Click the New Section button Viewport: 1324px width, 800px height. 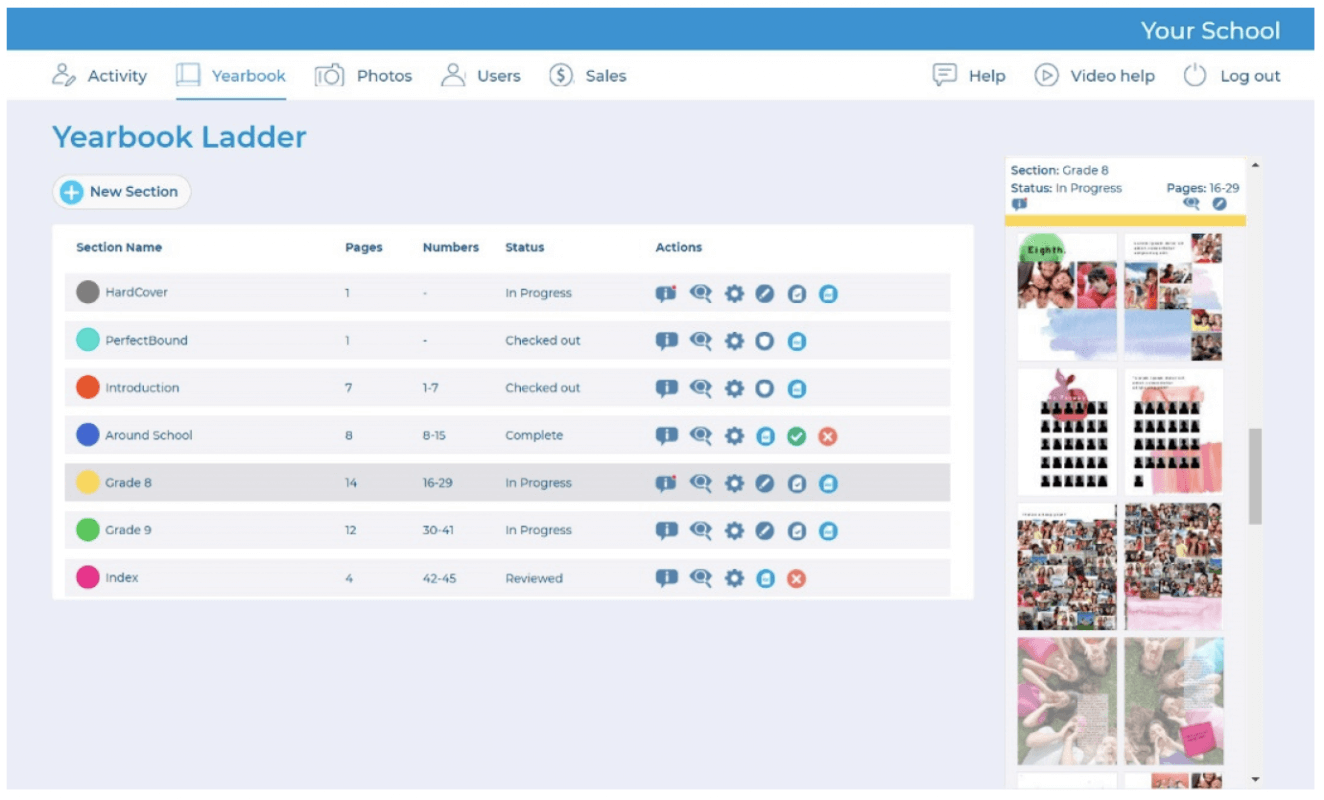coord(121,192)
